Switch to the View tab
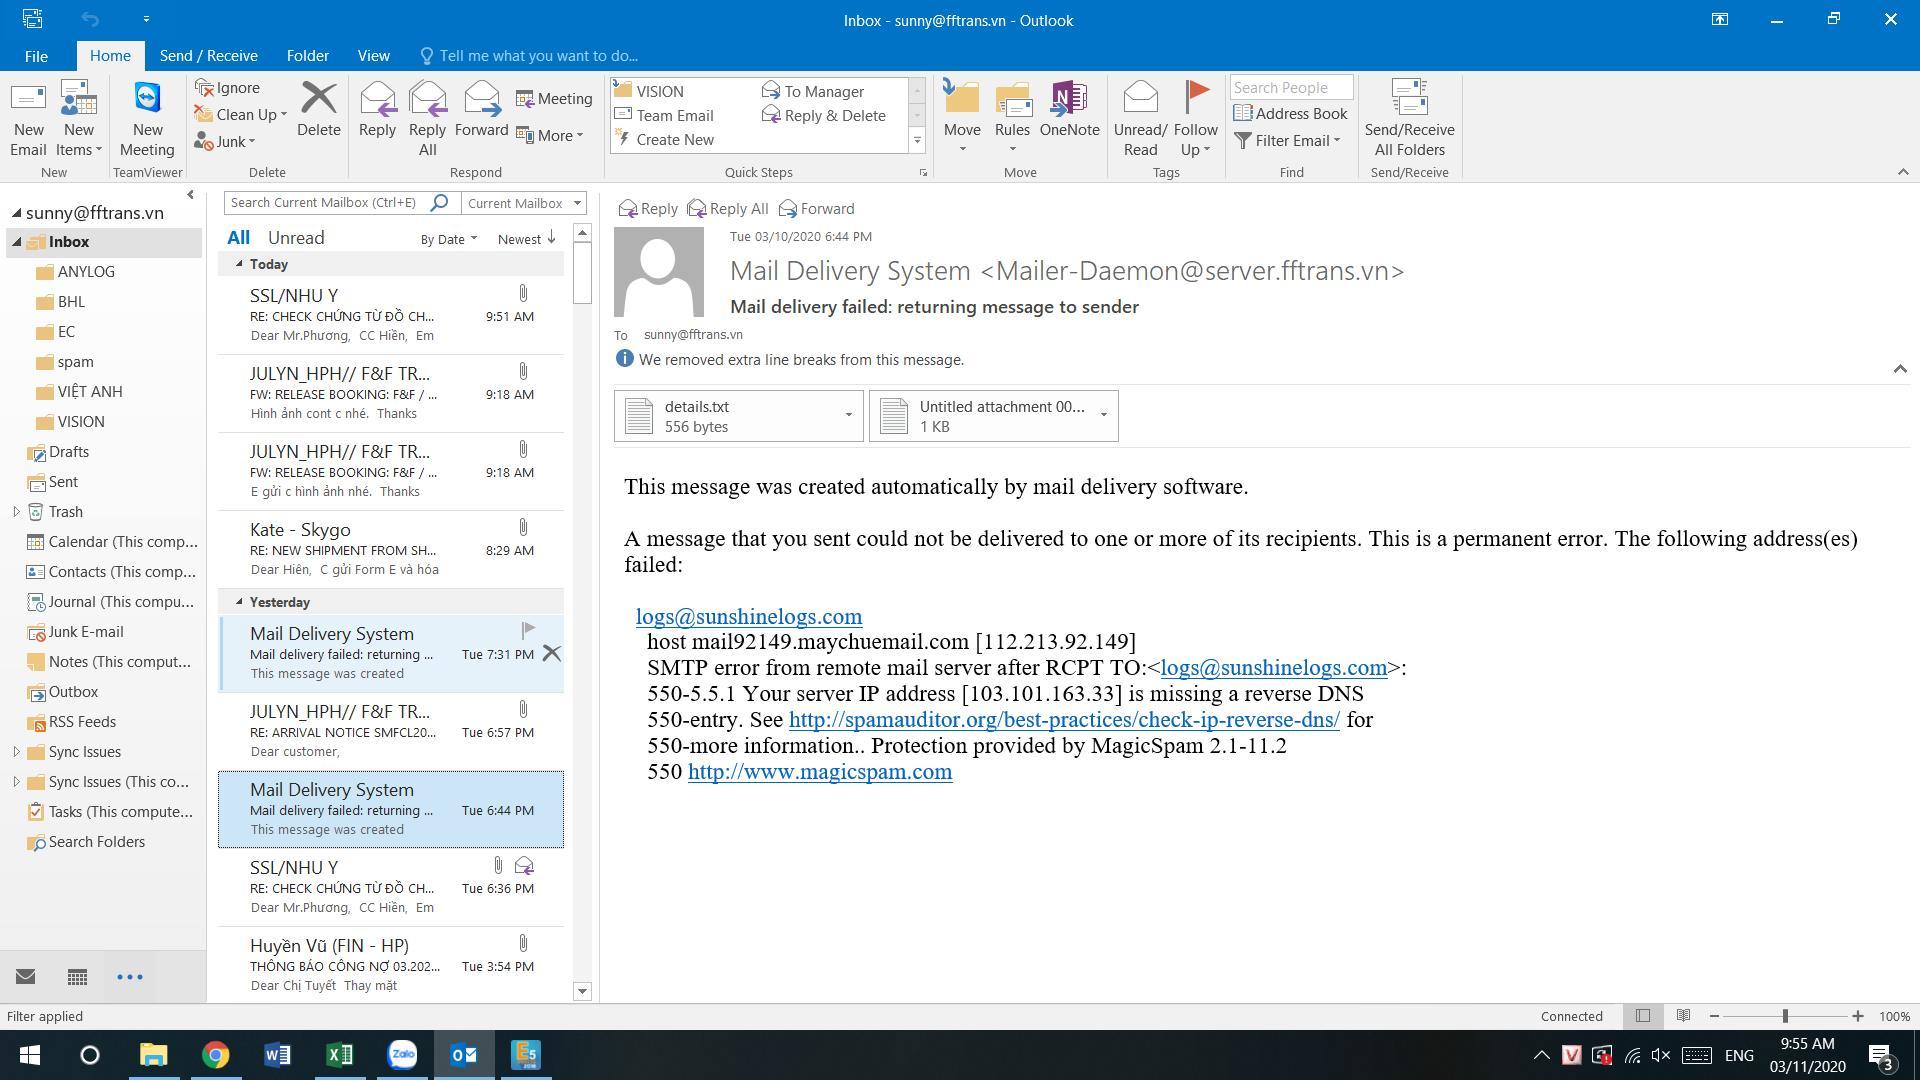1920x1080 pixels. click(x=373, y=56)
